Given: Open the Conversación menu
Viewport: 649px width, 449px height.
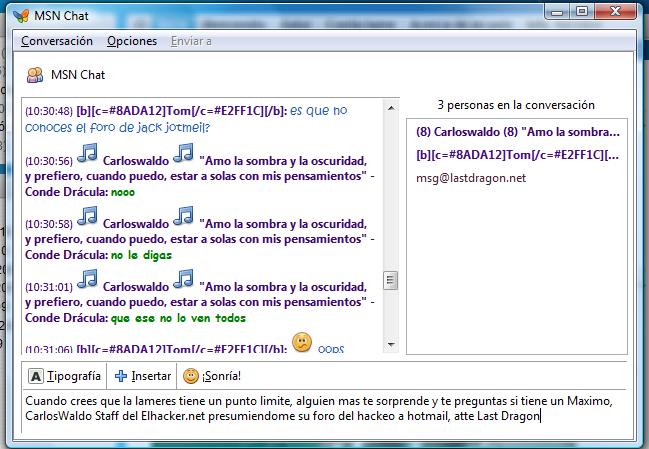Looking at the screenshot, I should 57,41.
